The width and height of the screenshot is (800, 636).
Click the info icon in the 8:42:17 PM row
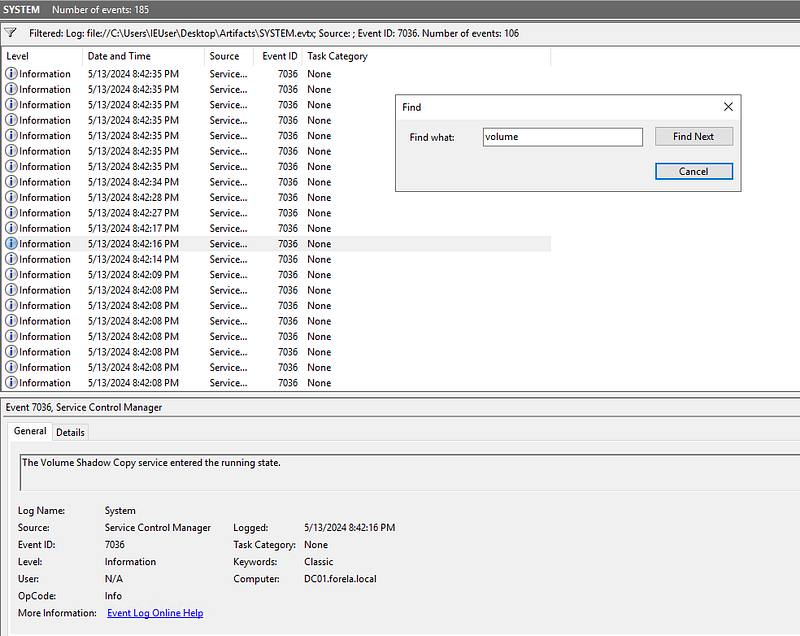pos(11,228)
